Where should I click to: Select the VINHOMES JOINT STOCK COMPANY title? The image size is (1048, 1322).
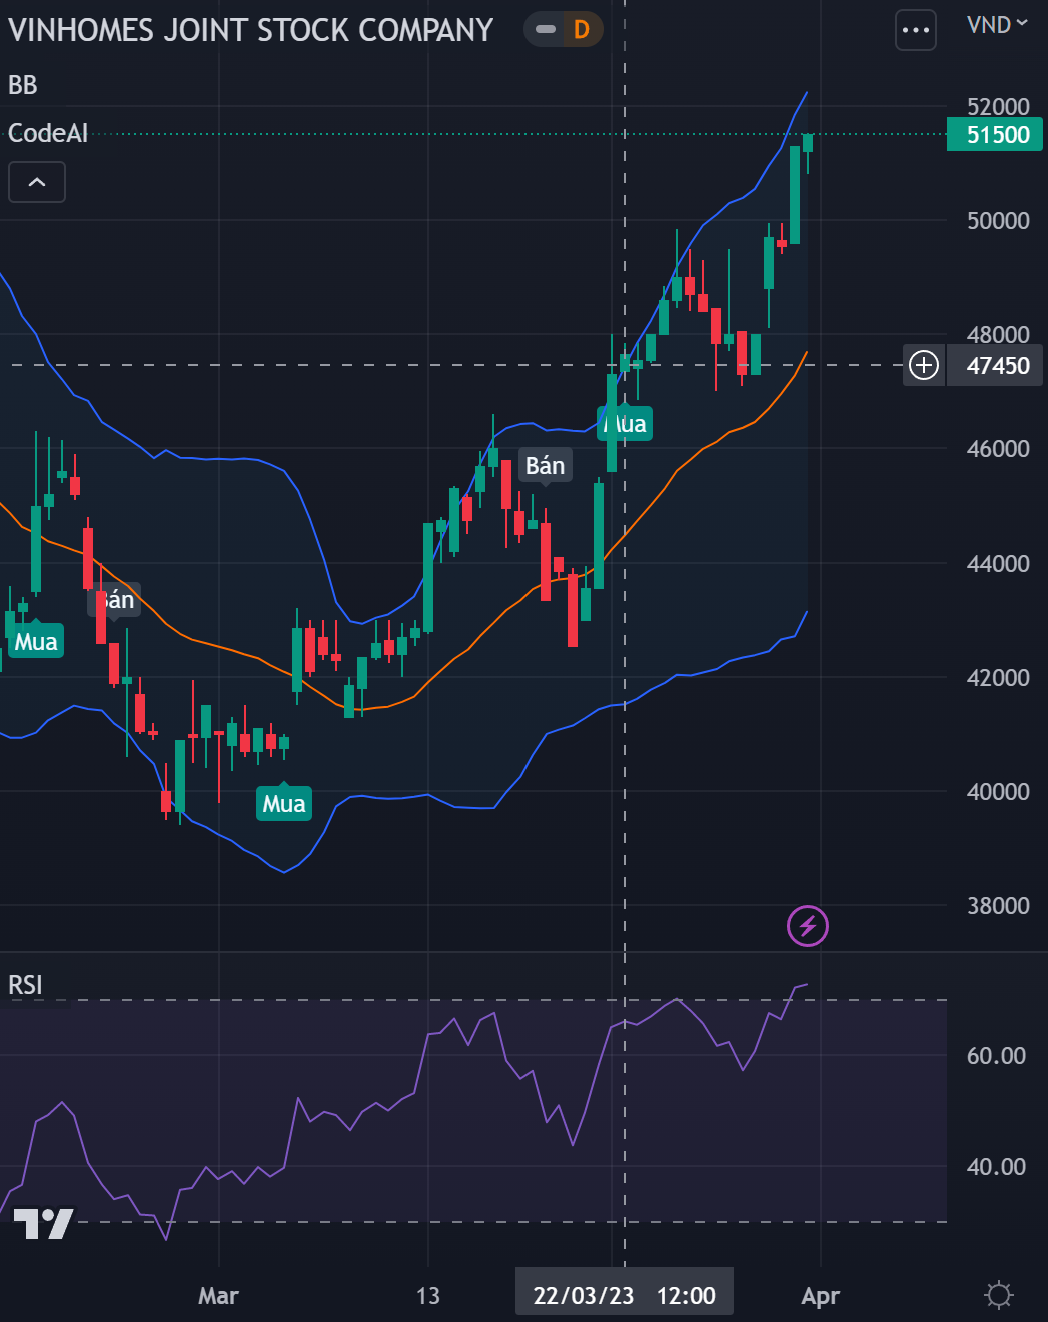(x=251, y=30)
